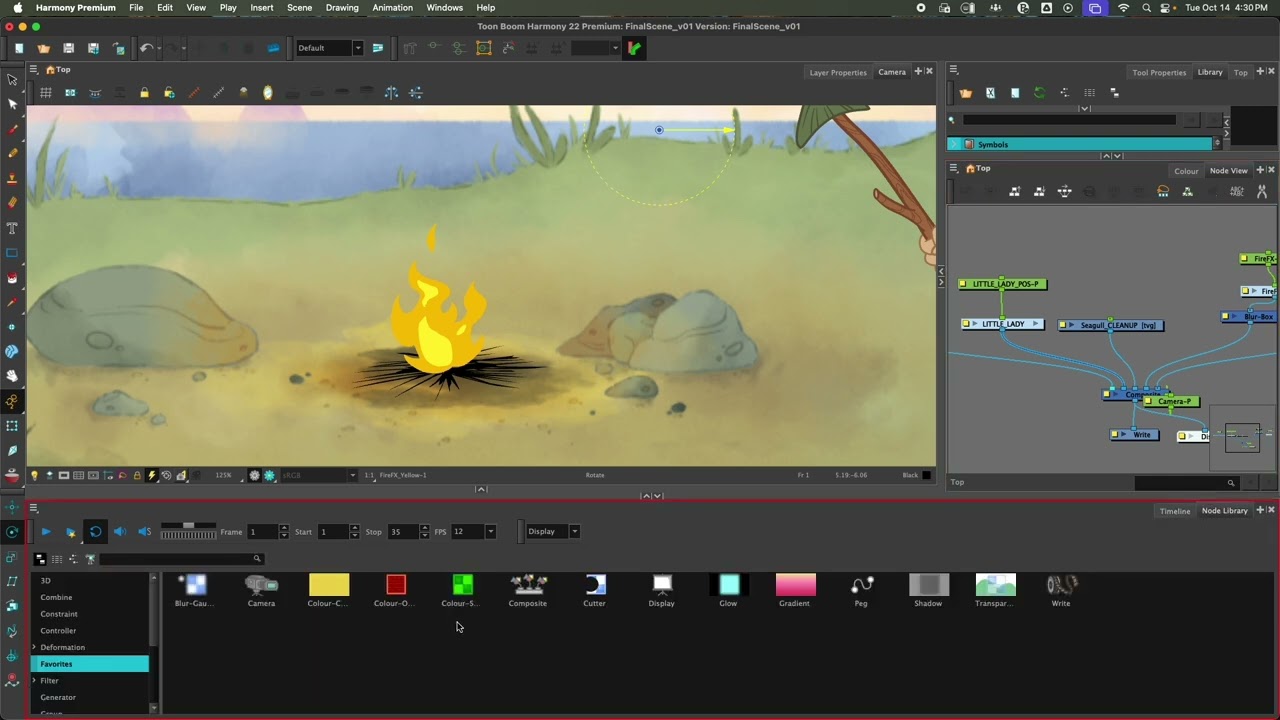The image size is (1280, 720).
Task: Click the Seagull_CLEANUP node
Action: (x=1112, y=325)
